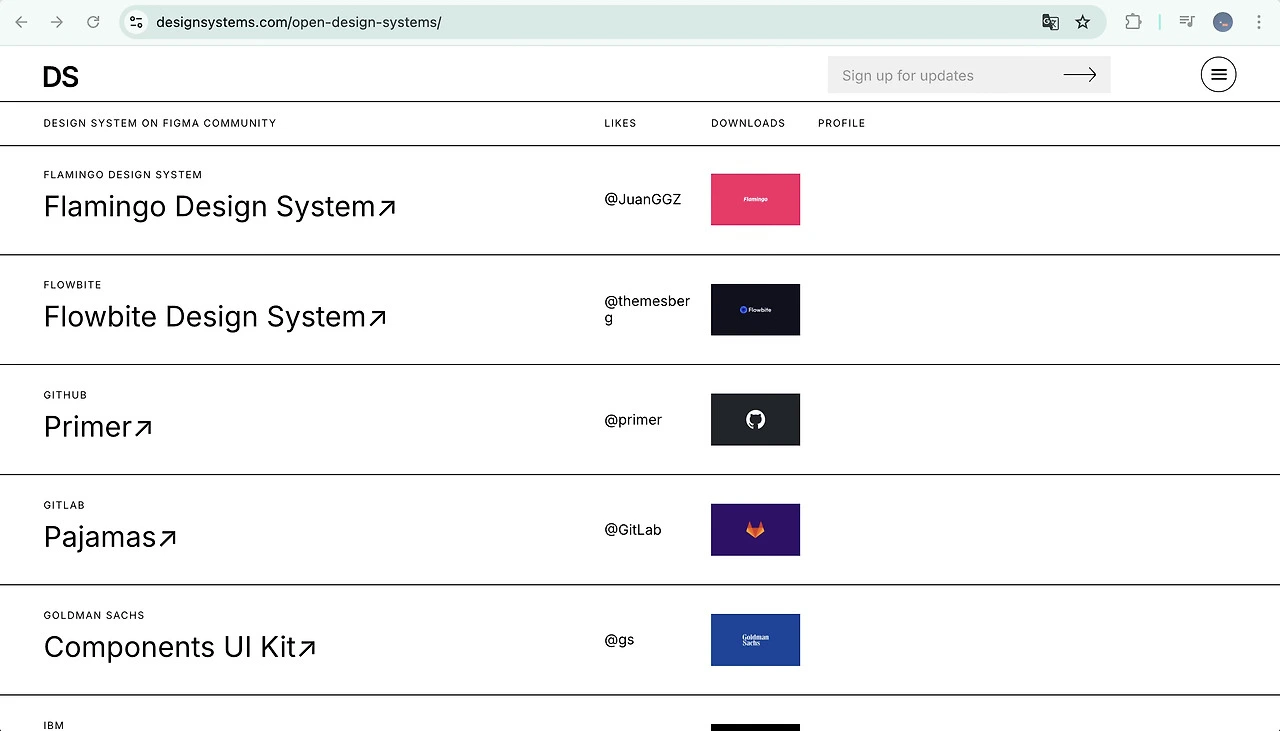This screenshot has height=731, width=1280.
Task: Open the media controls icon
Action: tap(1187, 22)
